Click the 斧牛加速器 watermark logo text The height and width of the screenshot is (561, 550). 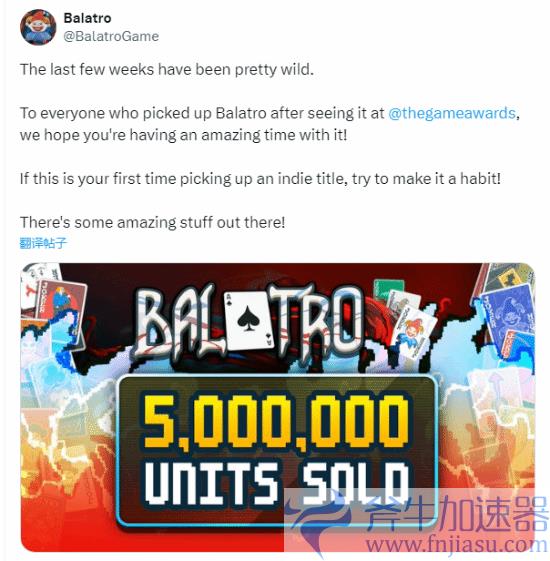[457, 514]
